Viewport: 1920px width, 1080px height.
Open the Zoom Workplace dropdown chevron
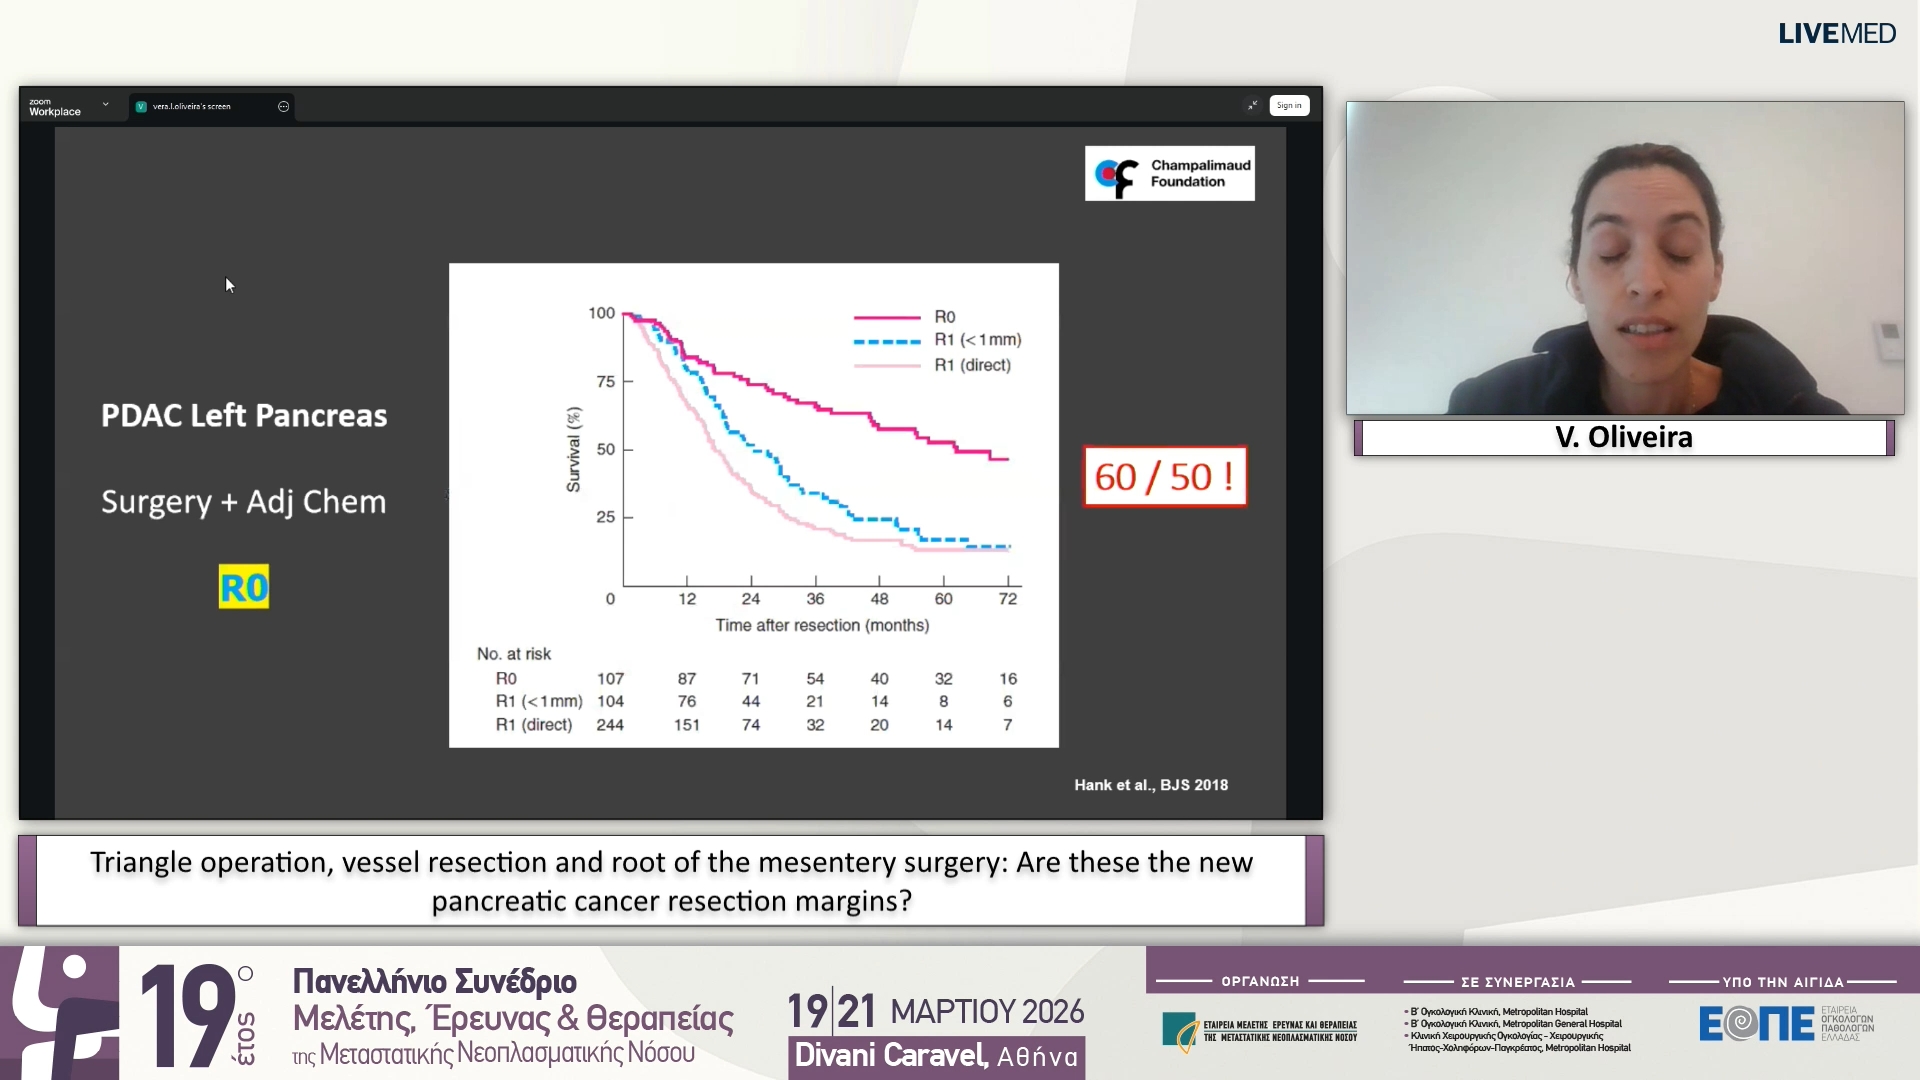(105, 104)
